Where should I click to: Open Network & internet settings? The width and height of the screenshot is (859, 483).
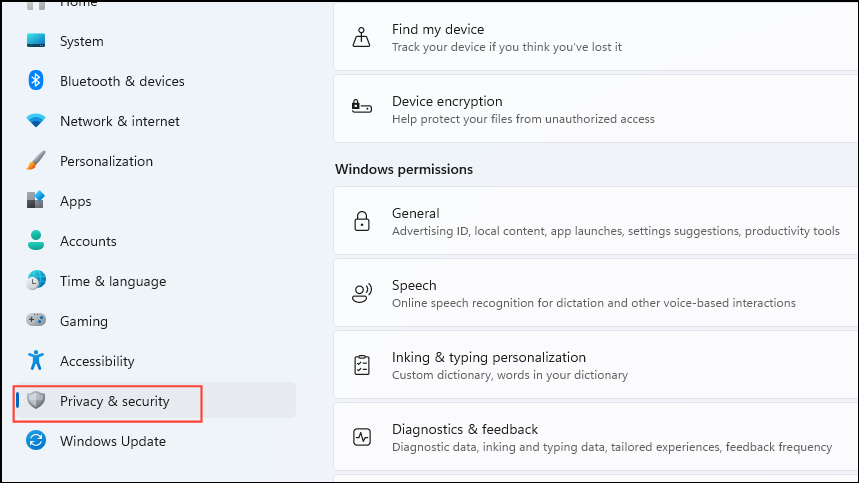154,121
